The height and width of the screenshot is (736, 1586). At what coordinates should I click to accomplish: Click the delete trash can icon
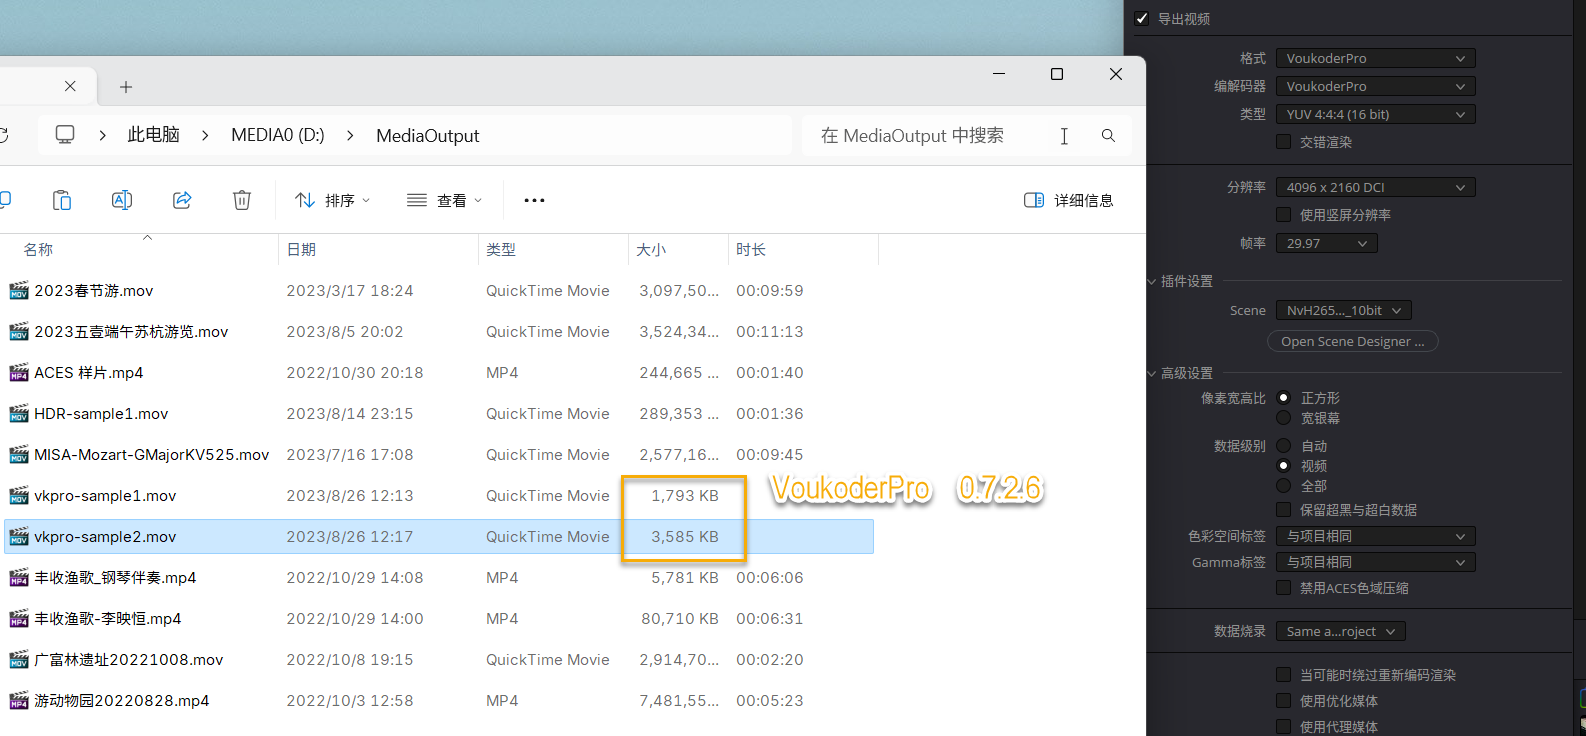coord(242,200)
